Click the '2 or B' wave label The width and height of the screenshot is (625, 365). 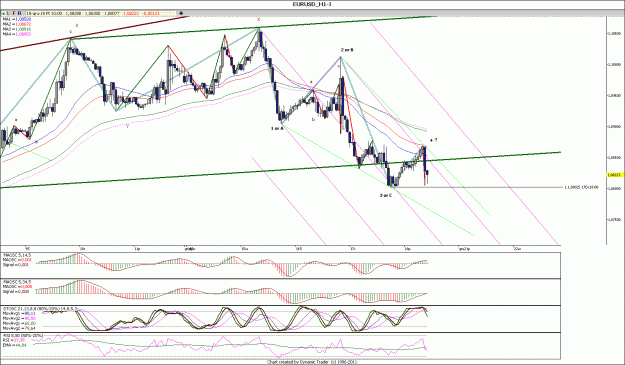pos(347,50)
